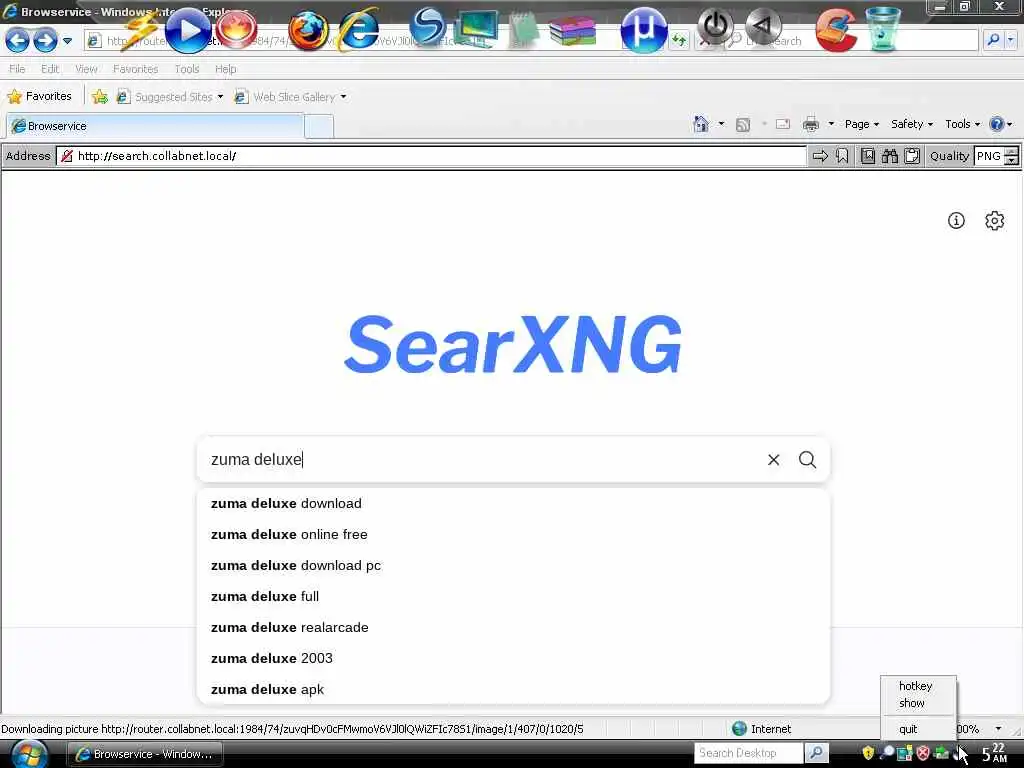Click the Go arrow beside address field
Screen dimensions: 1024x768
(x=820, y=156)
